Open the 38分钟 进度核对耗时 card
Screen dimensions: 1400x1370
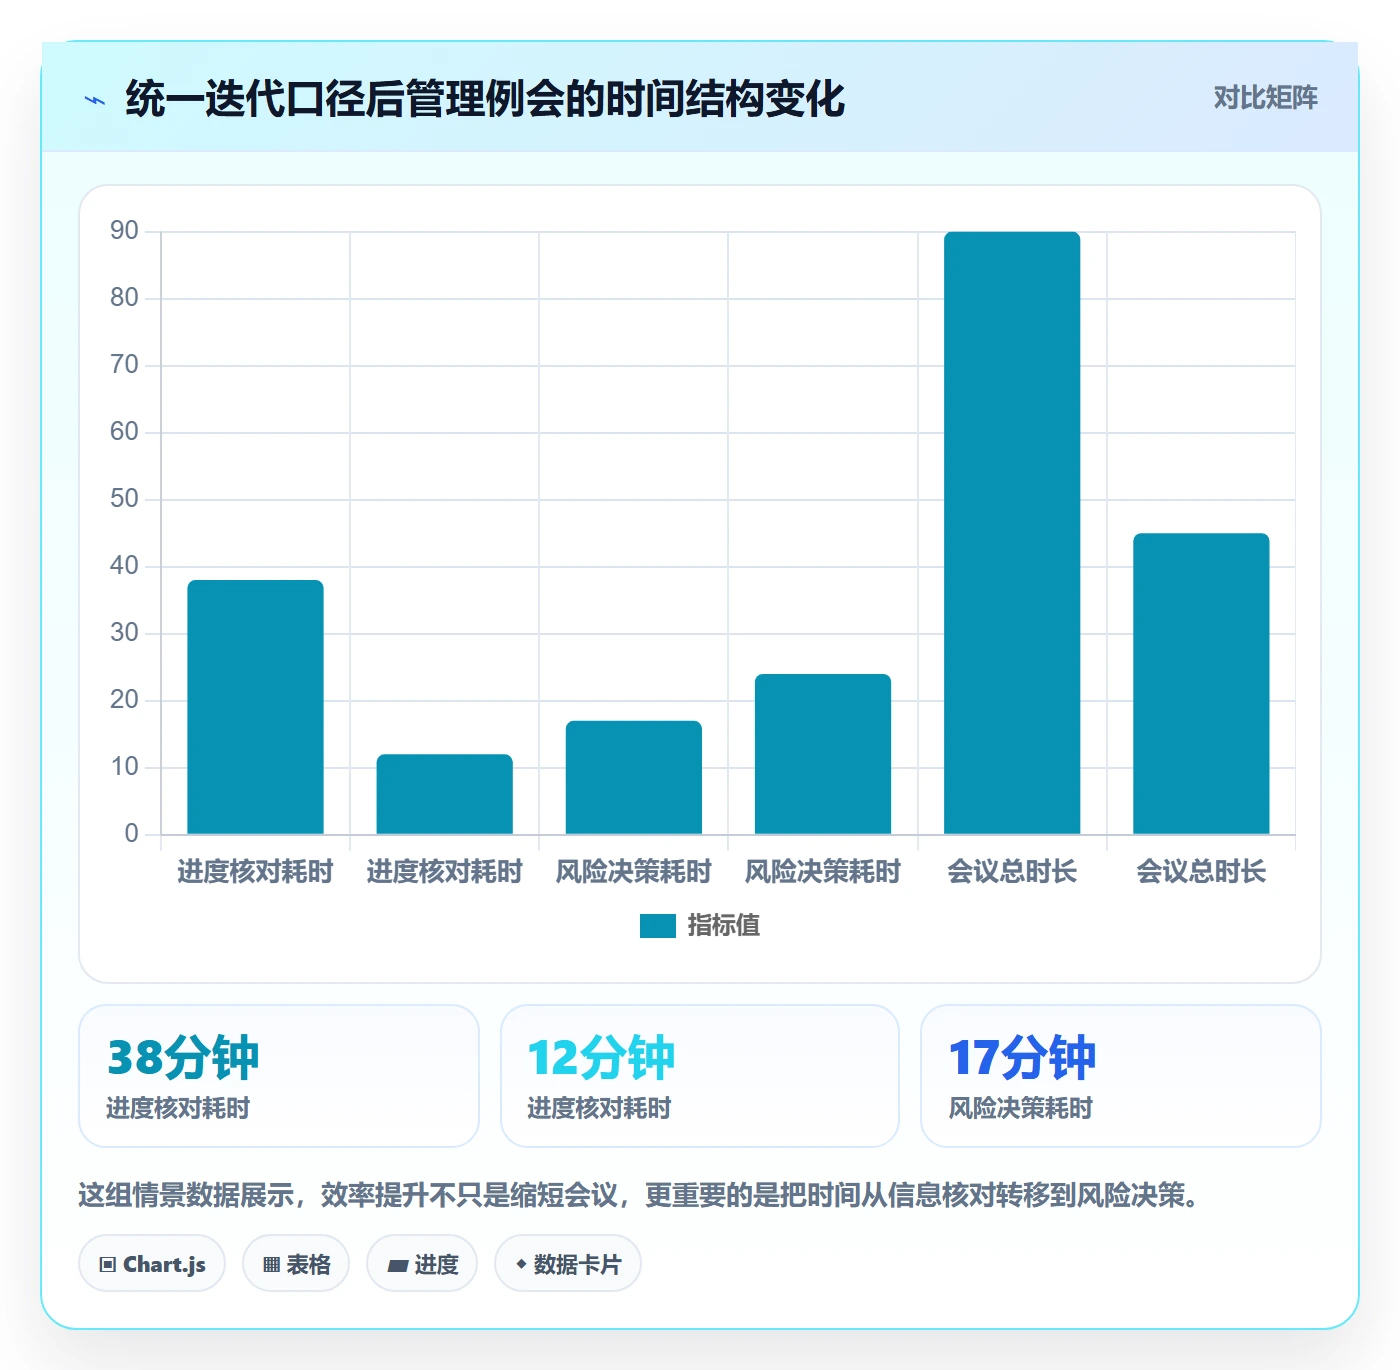(279, 1076)
